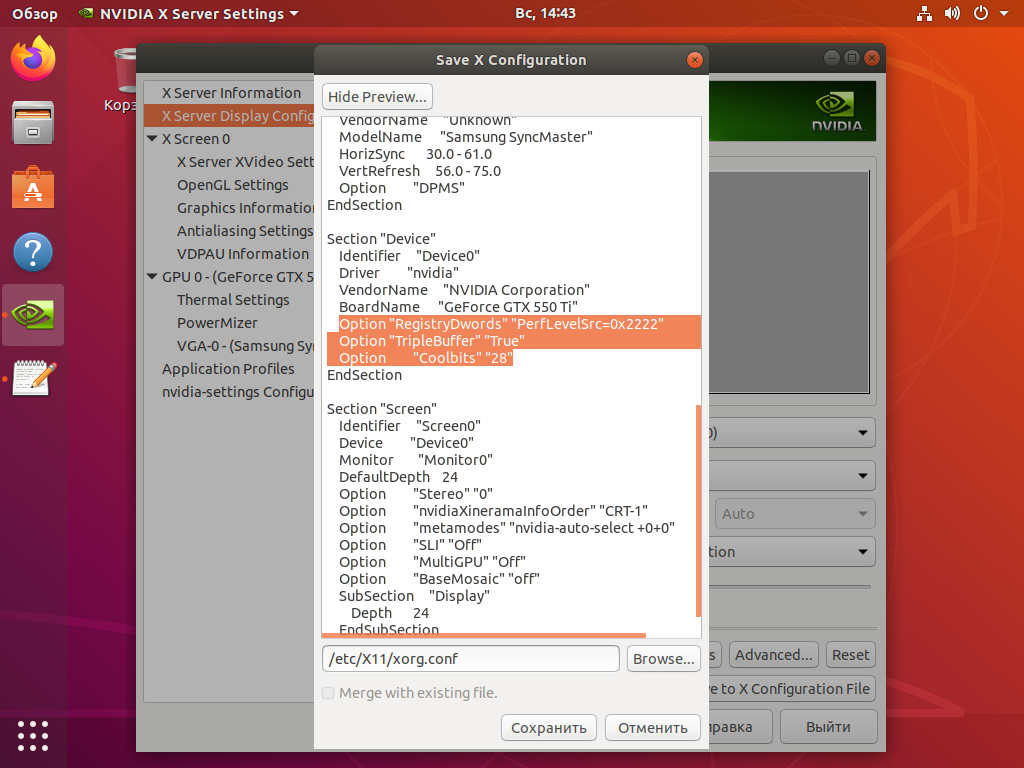1024x768 pixels.
Task: Click the metamodes option line
Action: pyautogui.click(x=507, y=528)
